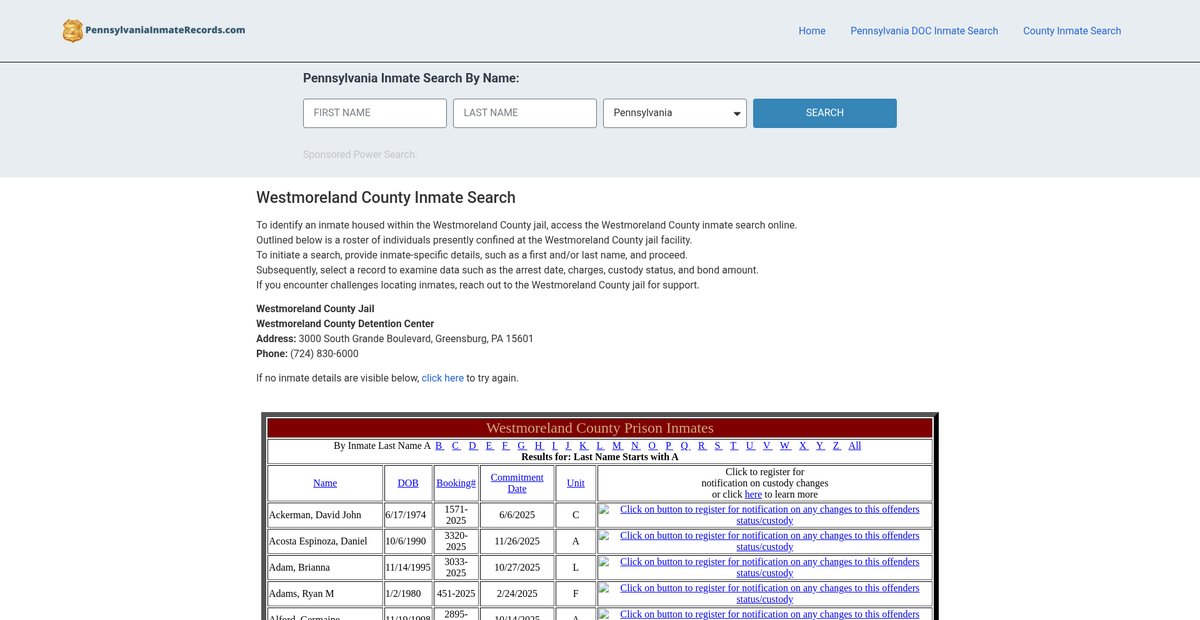Filter inmates by last name letter O

(x=652, y=446)
